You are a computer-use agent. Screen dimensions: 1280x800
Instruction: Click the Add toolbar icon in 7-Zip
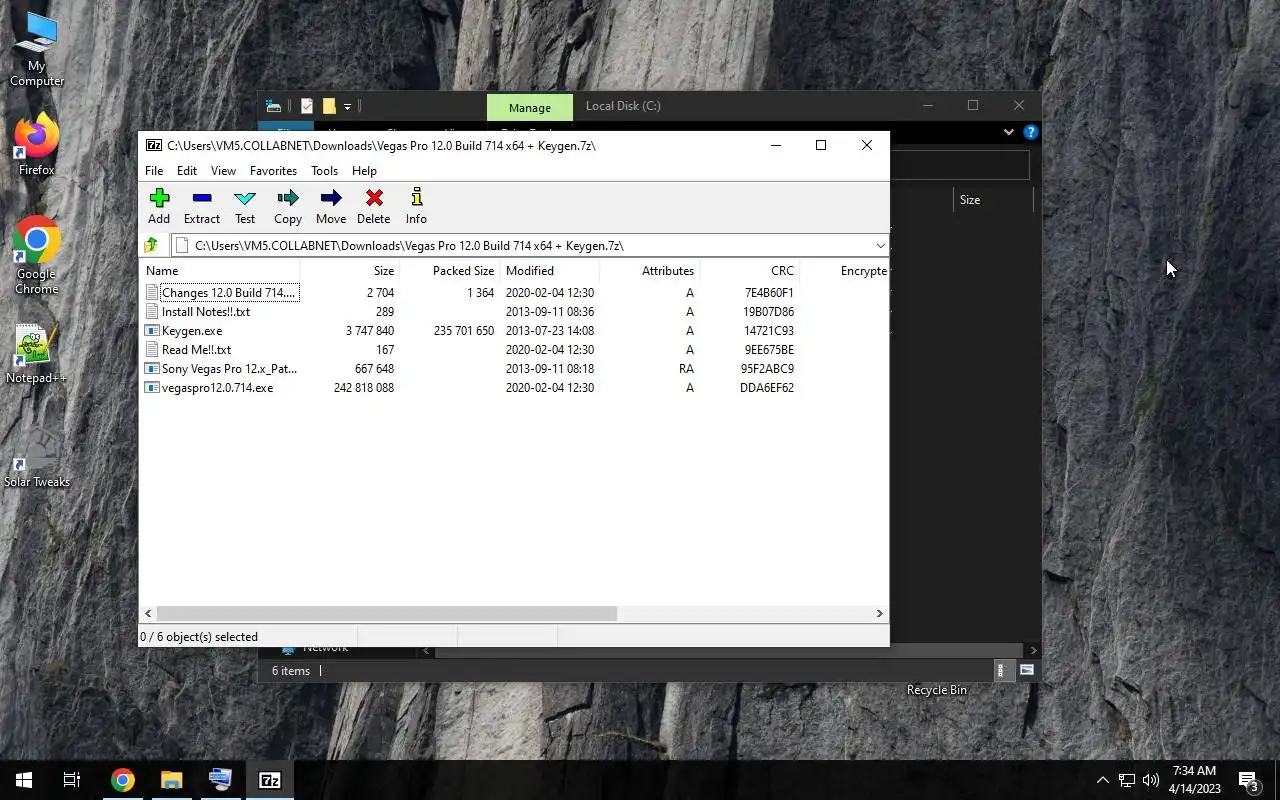[x=159, y=198]
